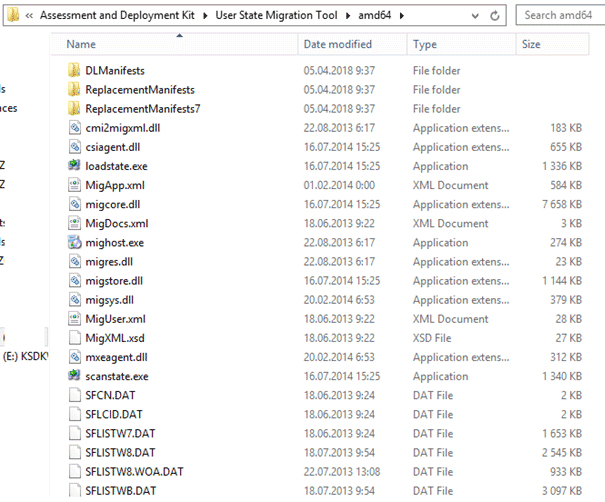Select file name csiagent.dll
The image size is (605, 502).
(x=112, y=147)
